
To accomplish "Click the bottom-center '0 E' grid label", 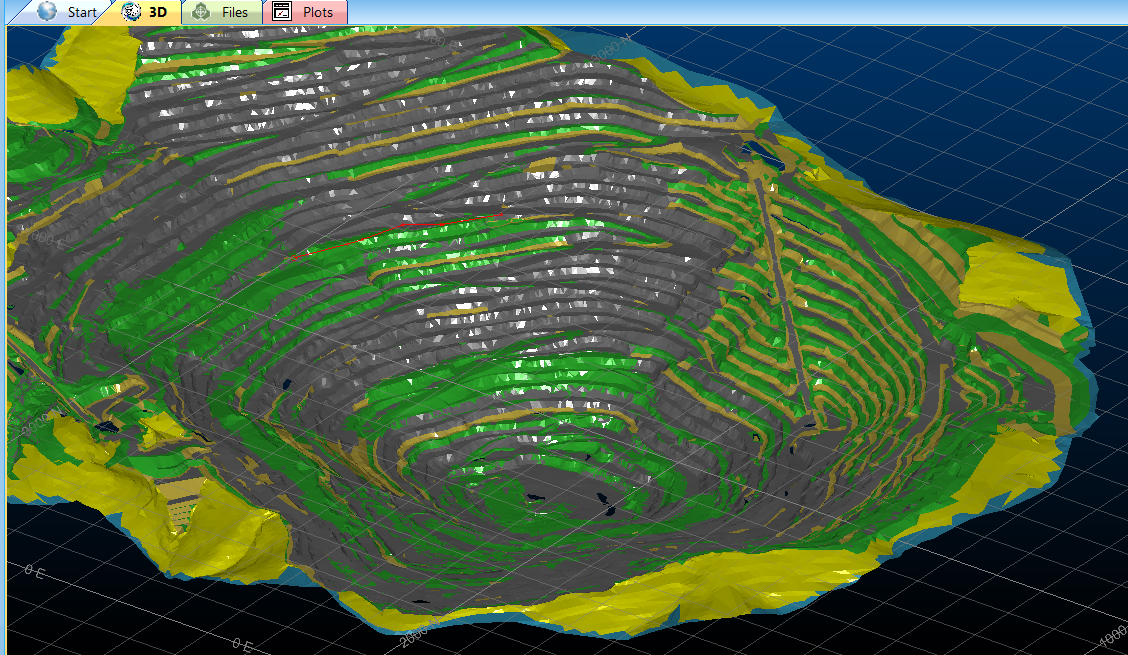I will point(241,647).
